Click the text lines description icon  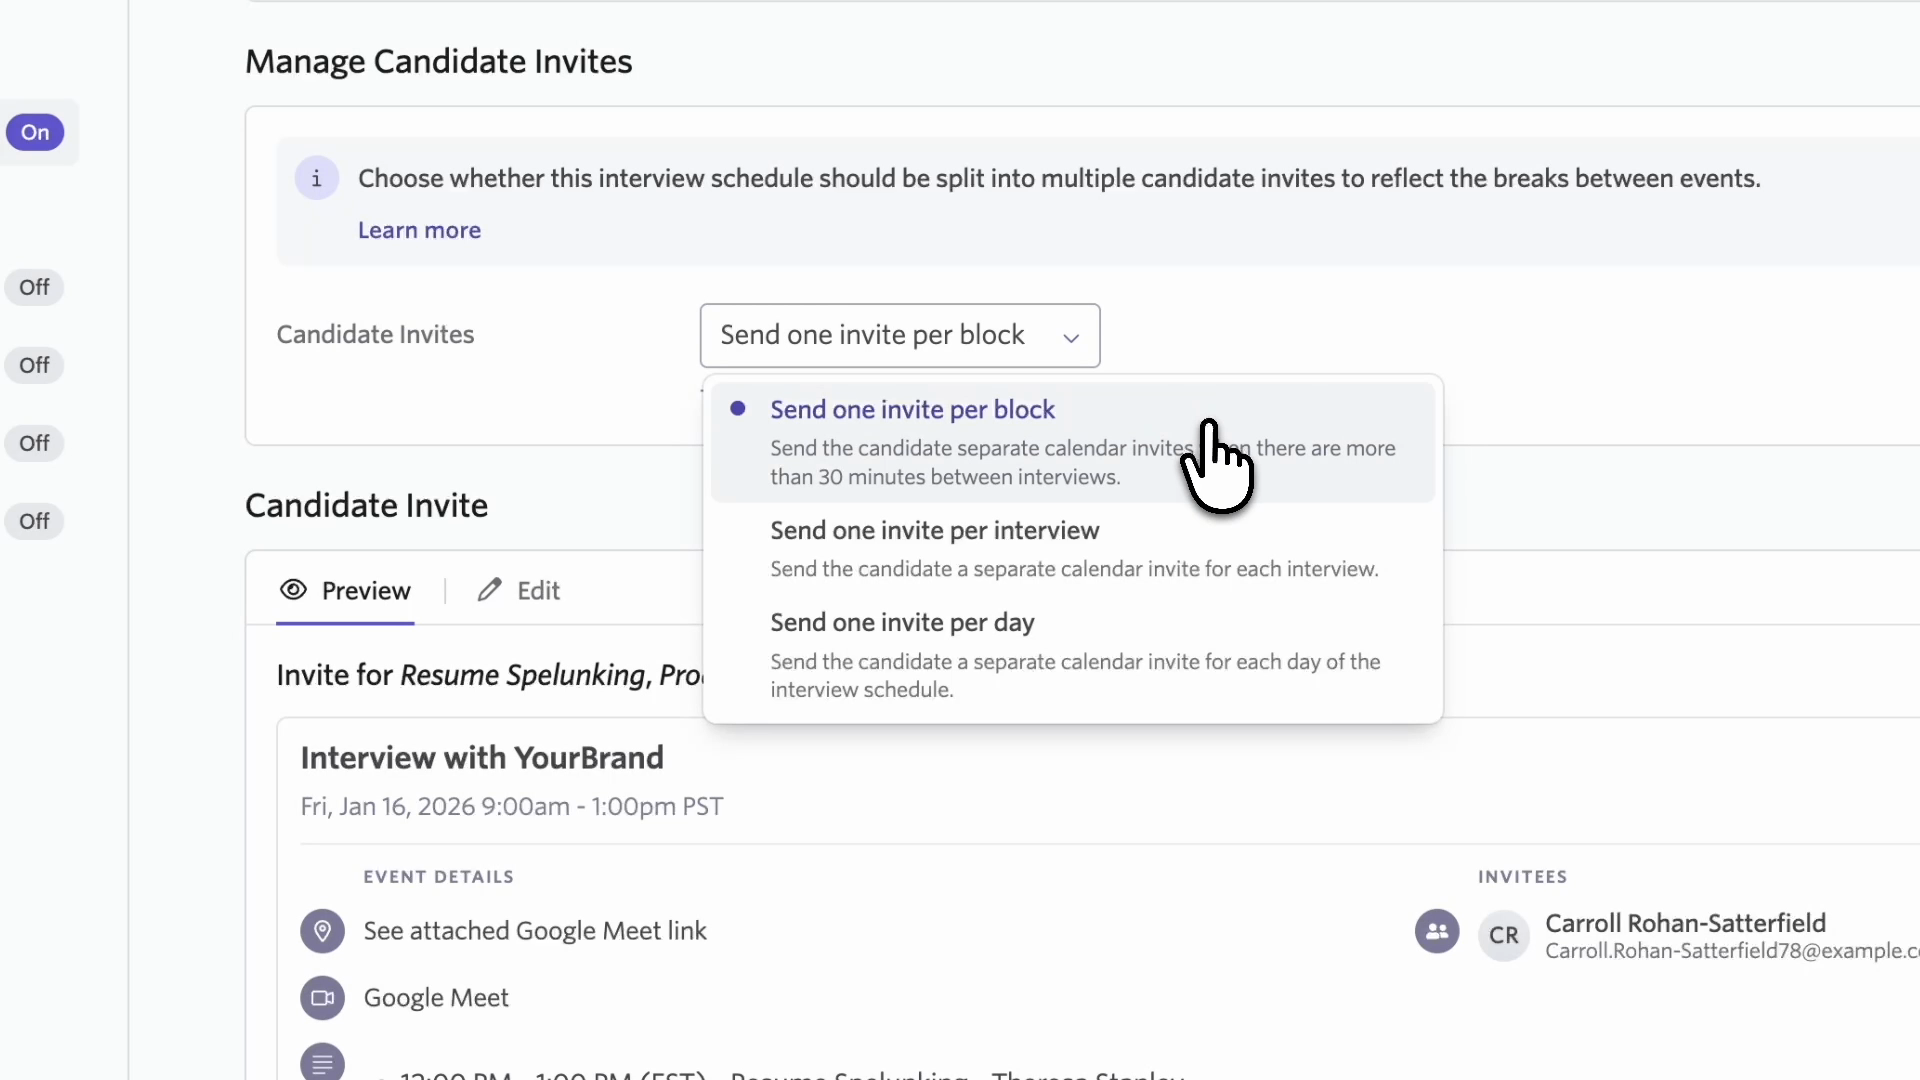click(x=322, y=1063)
